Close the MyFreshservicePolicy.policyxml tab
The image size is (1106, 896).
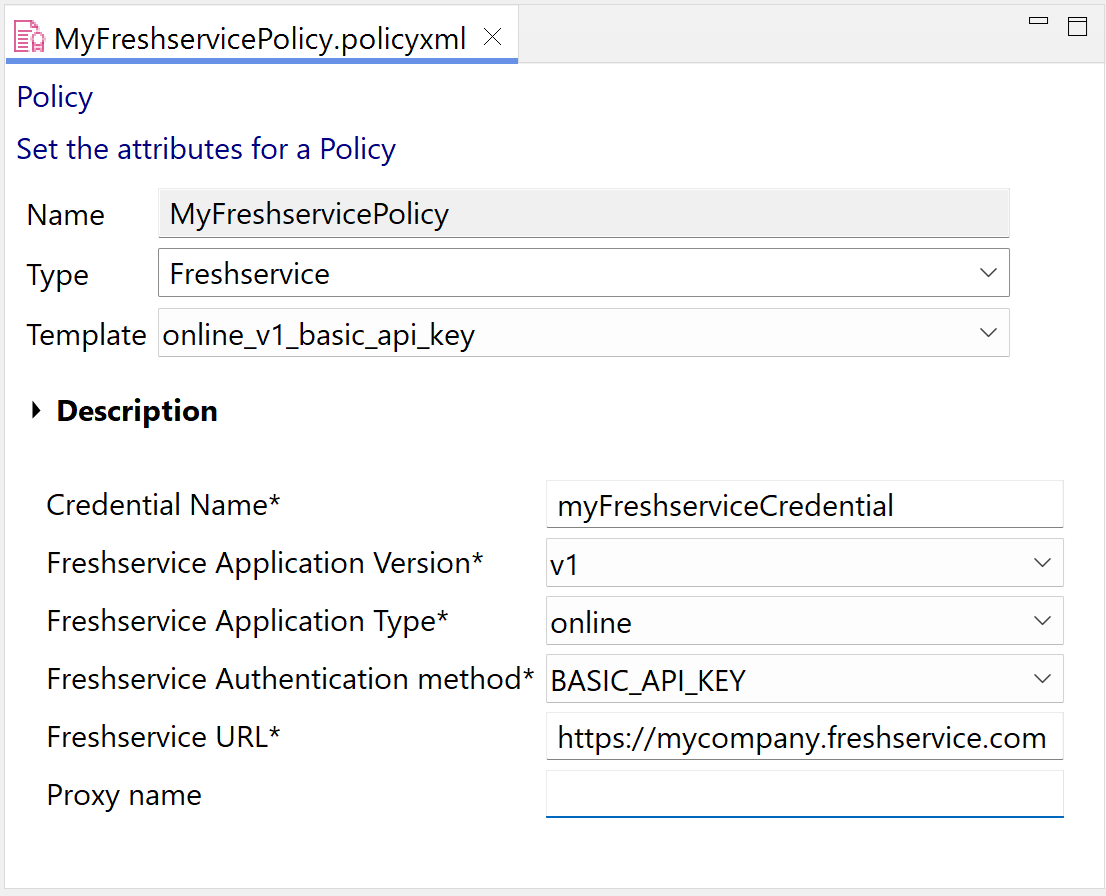tap(492, 37)
